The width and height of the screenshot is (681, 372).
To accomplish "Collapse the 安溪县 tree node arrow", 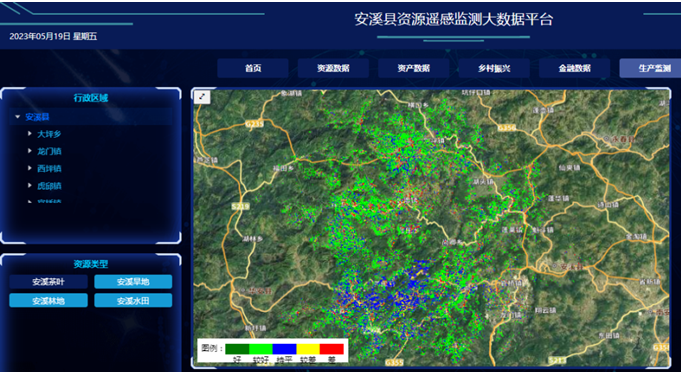I will tap(17, 117).
